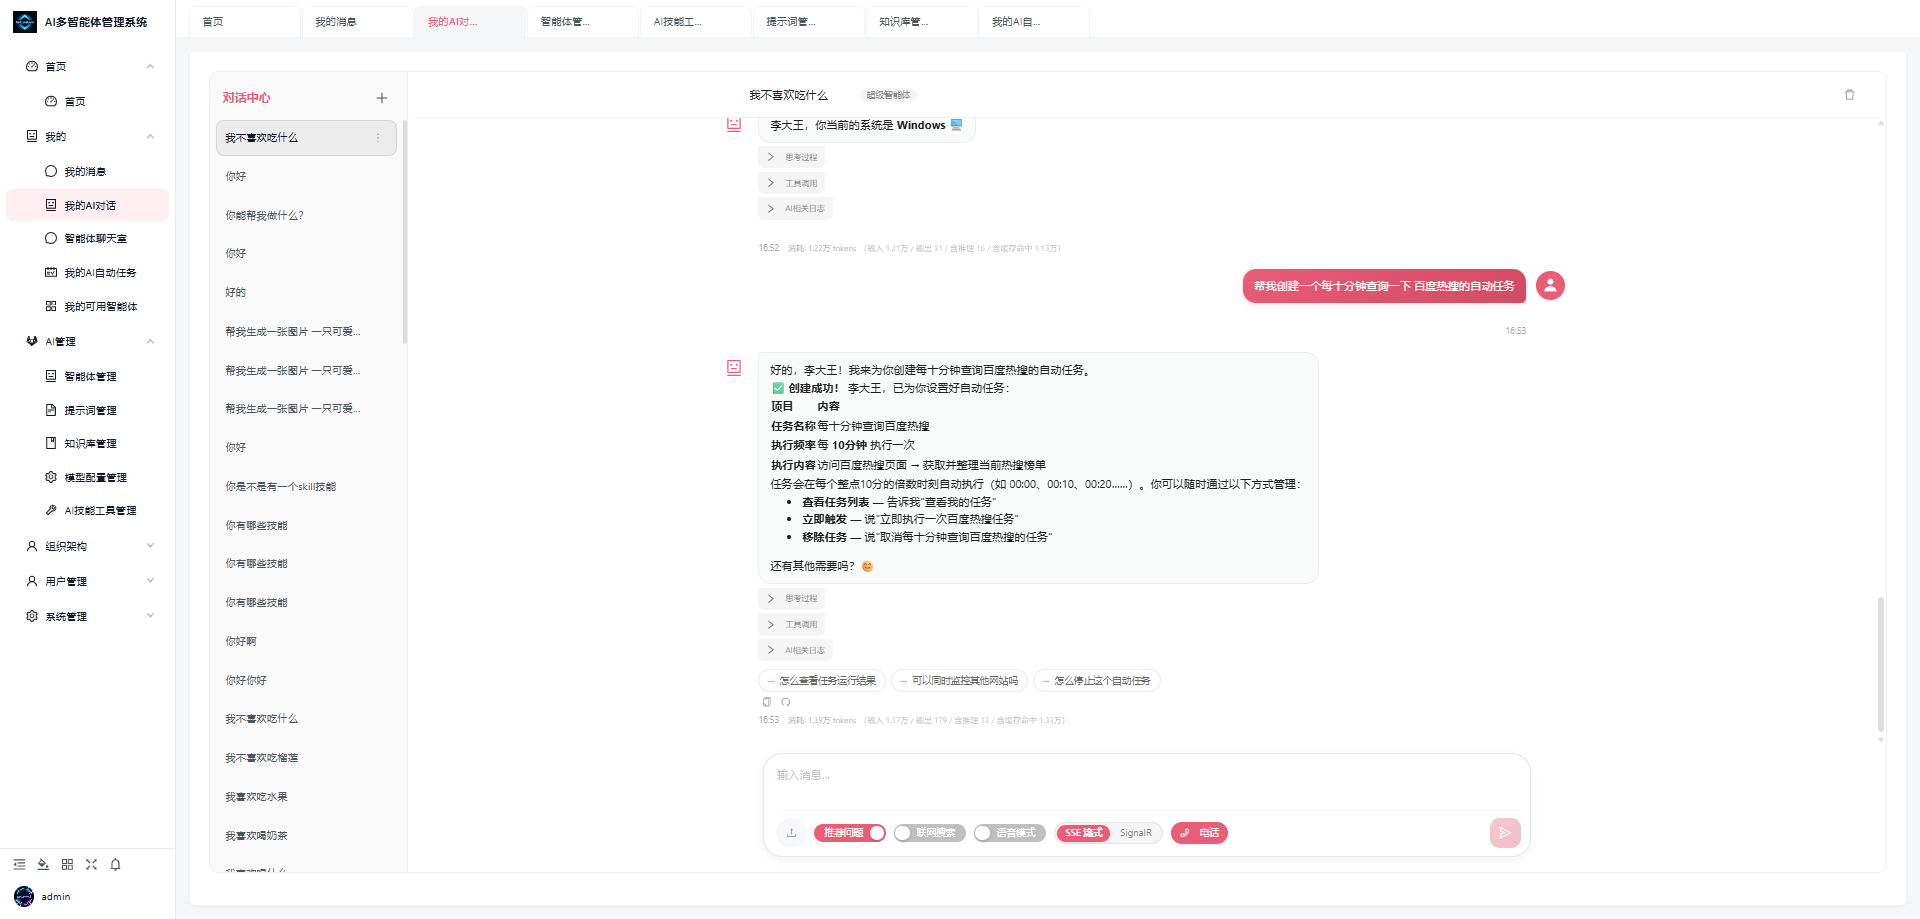Expand 思考过程 under the latest reply
The width and height of the screenshot is (1920, 919).
[792, 599]
